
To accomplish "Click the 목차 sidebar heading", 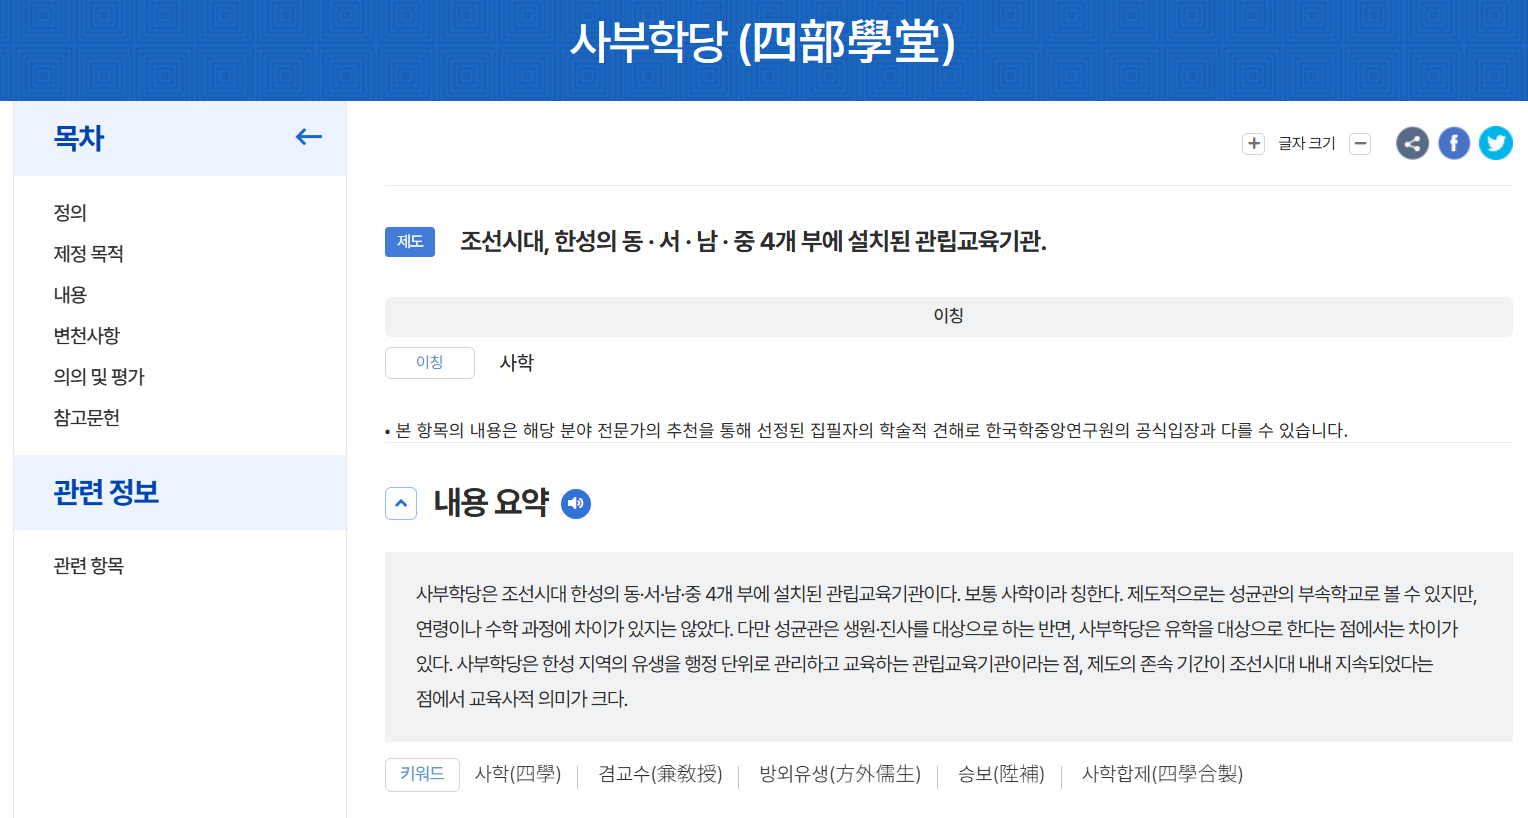I will click(x=79, y=138).
